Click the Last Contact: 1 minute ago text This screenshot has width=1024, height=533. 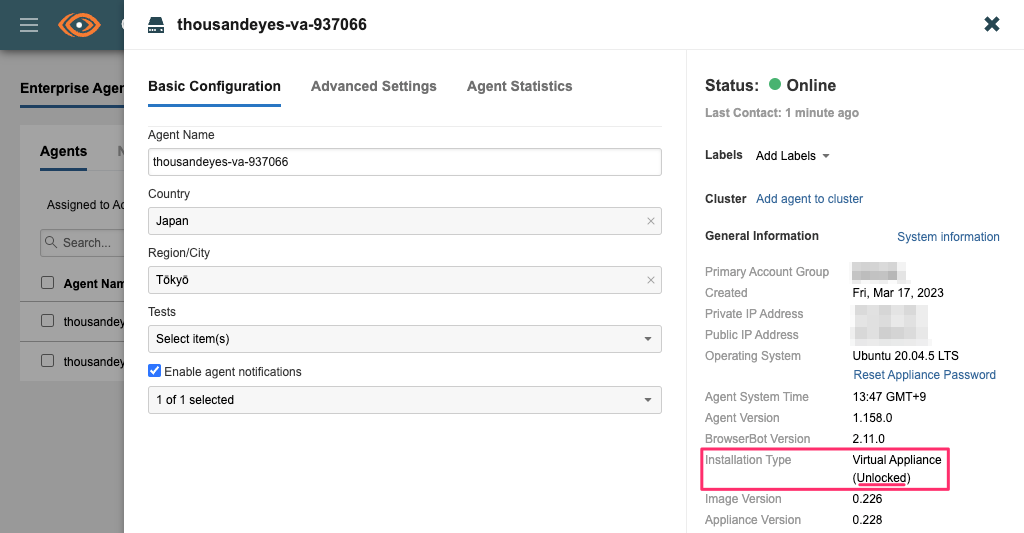[782, 113]
